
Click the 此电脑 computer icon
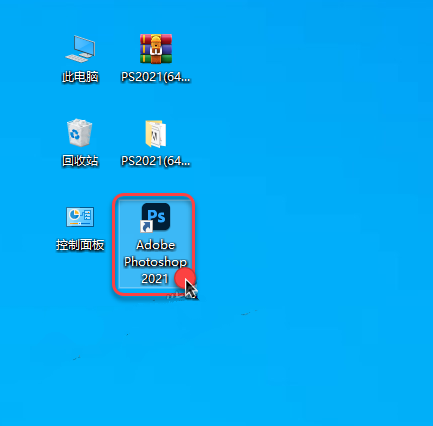click(x=80, y=49)
